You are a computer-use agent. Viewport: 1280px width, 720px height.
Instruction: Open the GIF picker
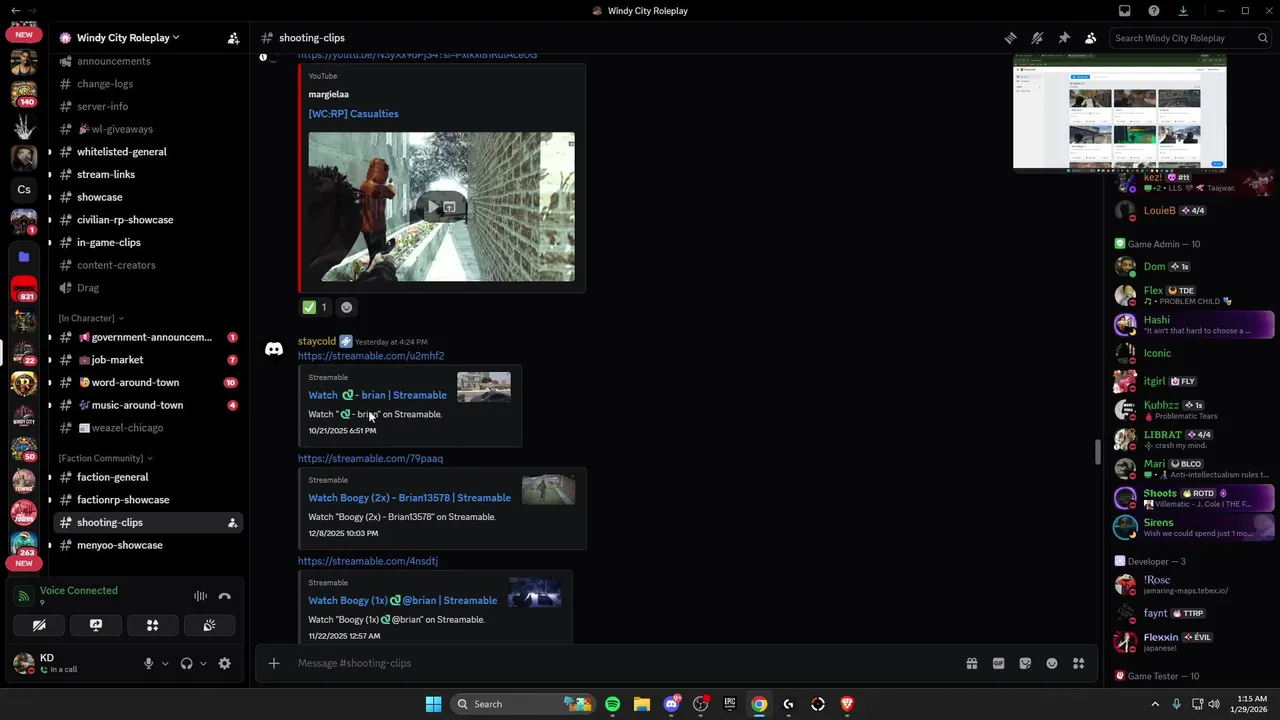[x=998, y=663]
